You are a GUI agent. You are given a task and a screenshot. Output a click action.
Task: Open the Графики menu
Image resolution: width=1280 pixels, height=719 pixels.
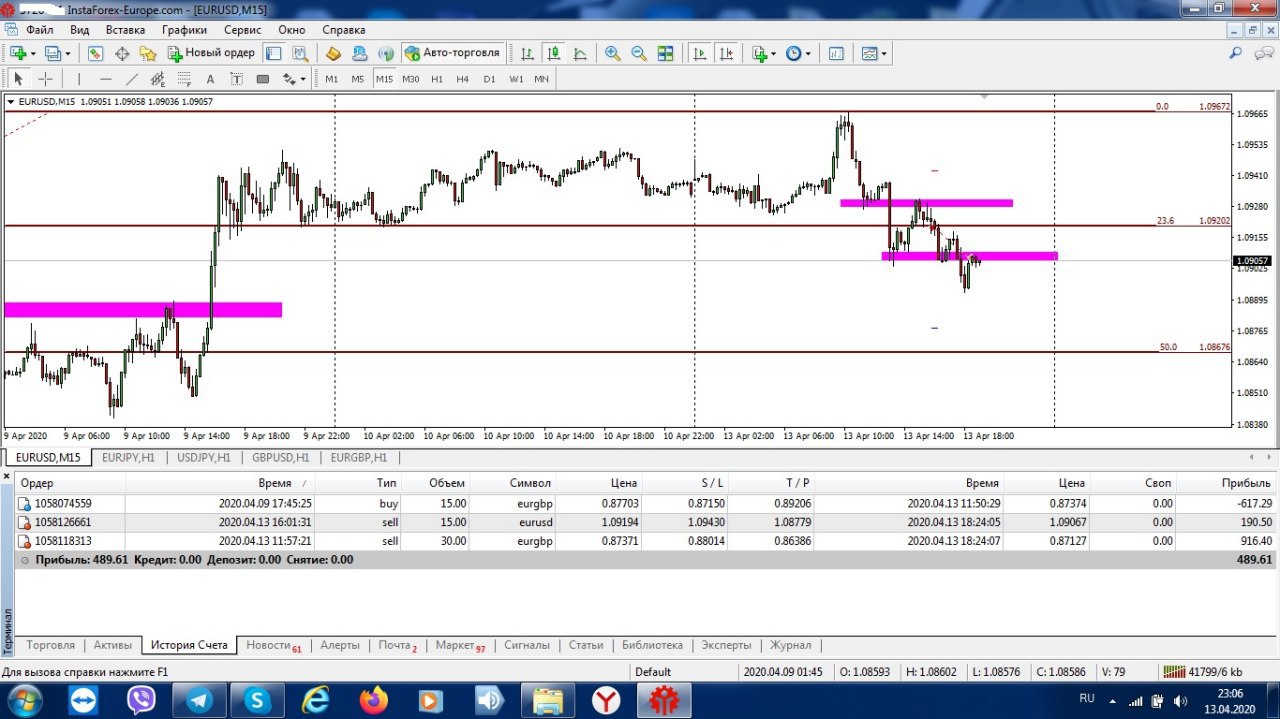point(185,30)
